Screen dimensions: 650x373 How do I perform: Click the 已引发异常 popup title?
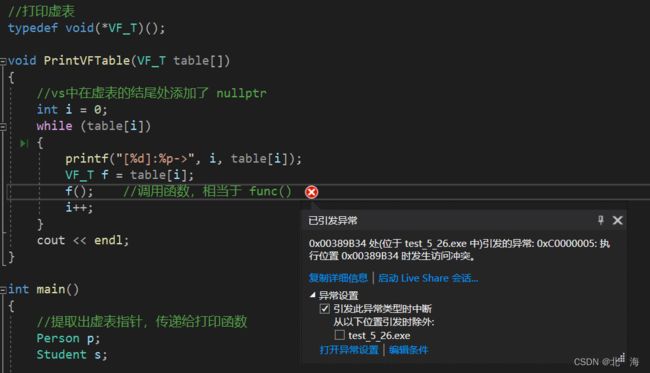[333, 220]
